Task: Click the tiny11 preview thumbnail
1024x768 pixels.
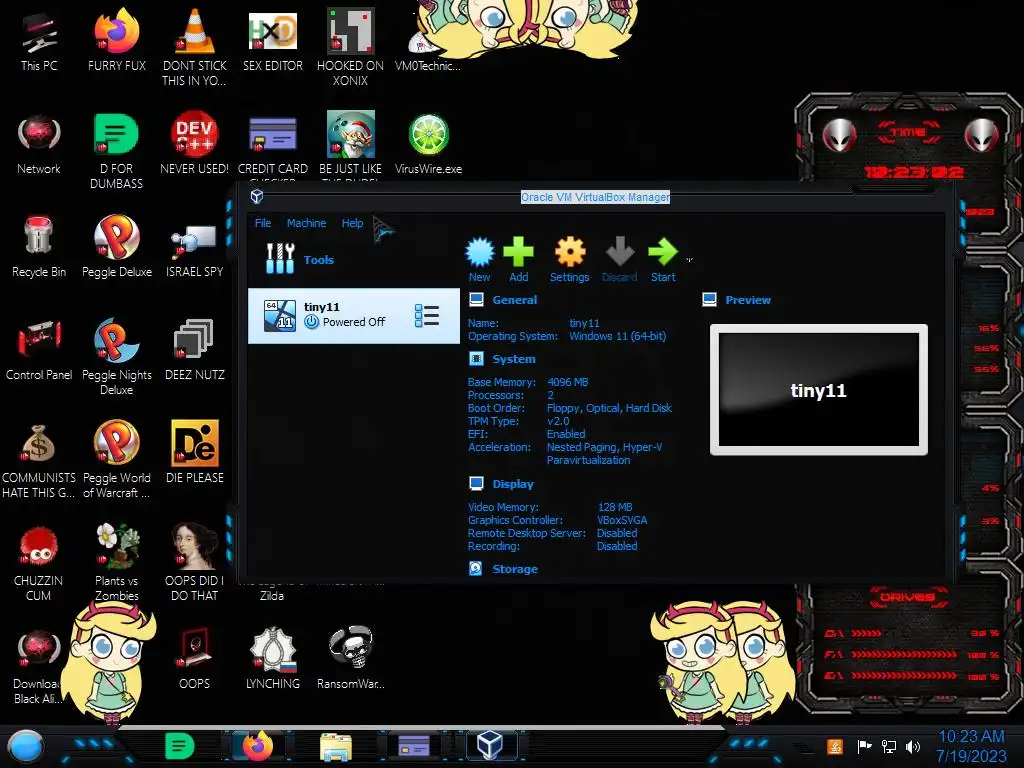Action: (x=818, y=390)
